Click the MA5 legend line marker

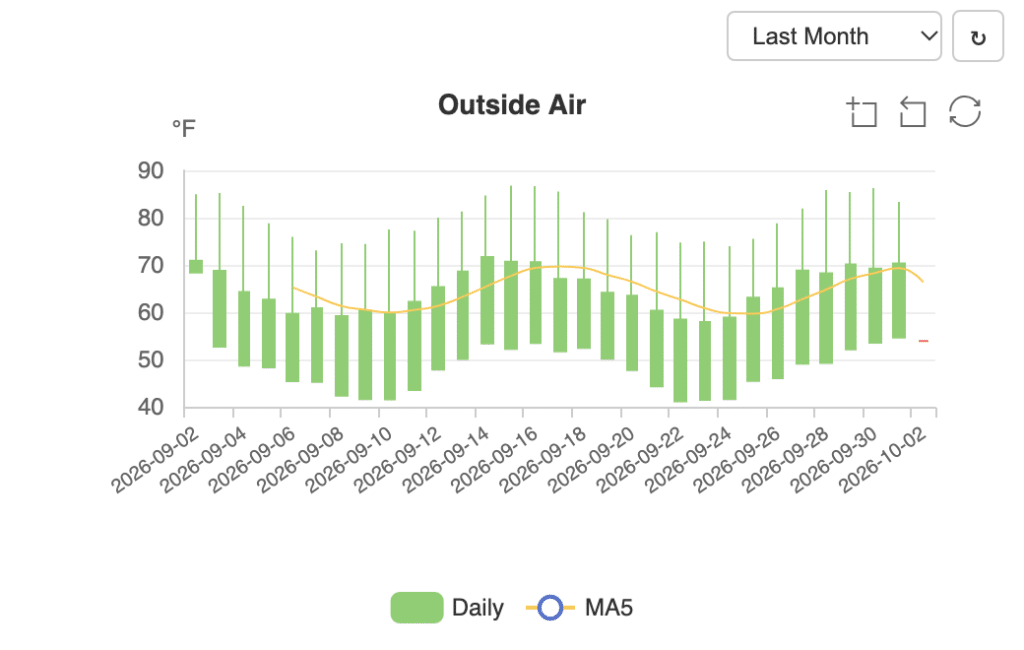pyautogui.click(x=550, y=608)
